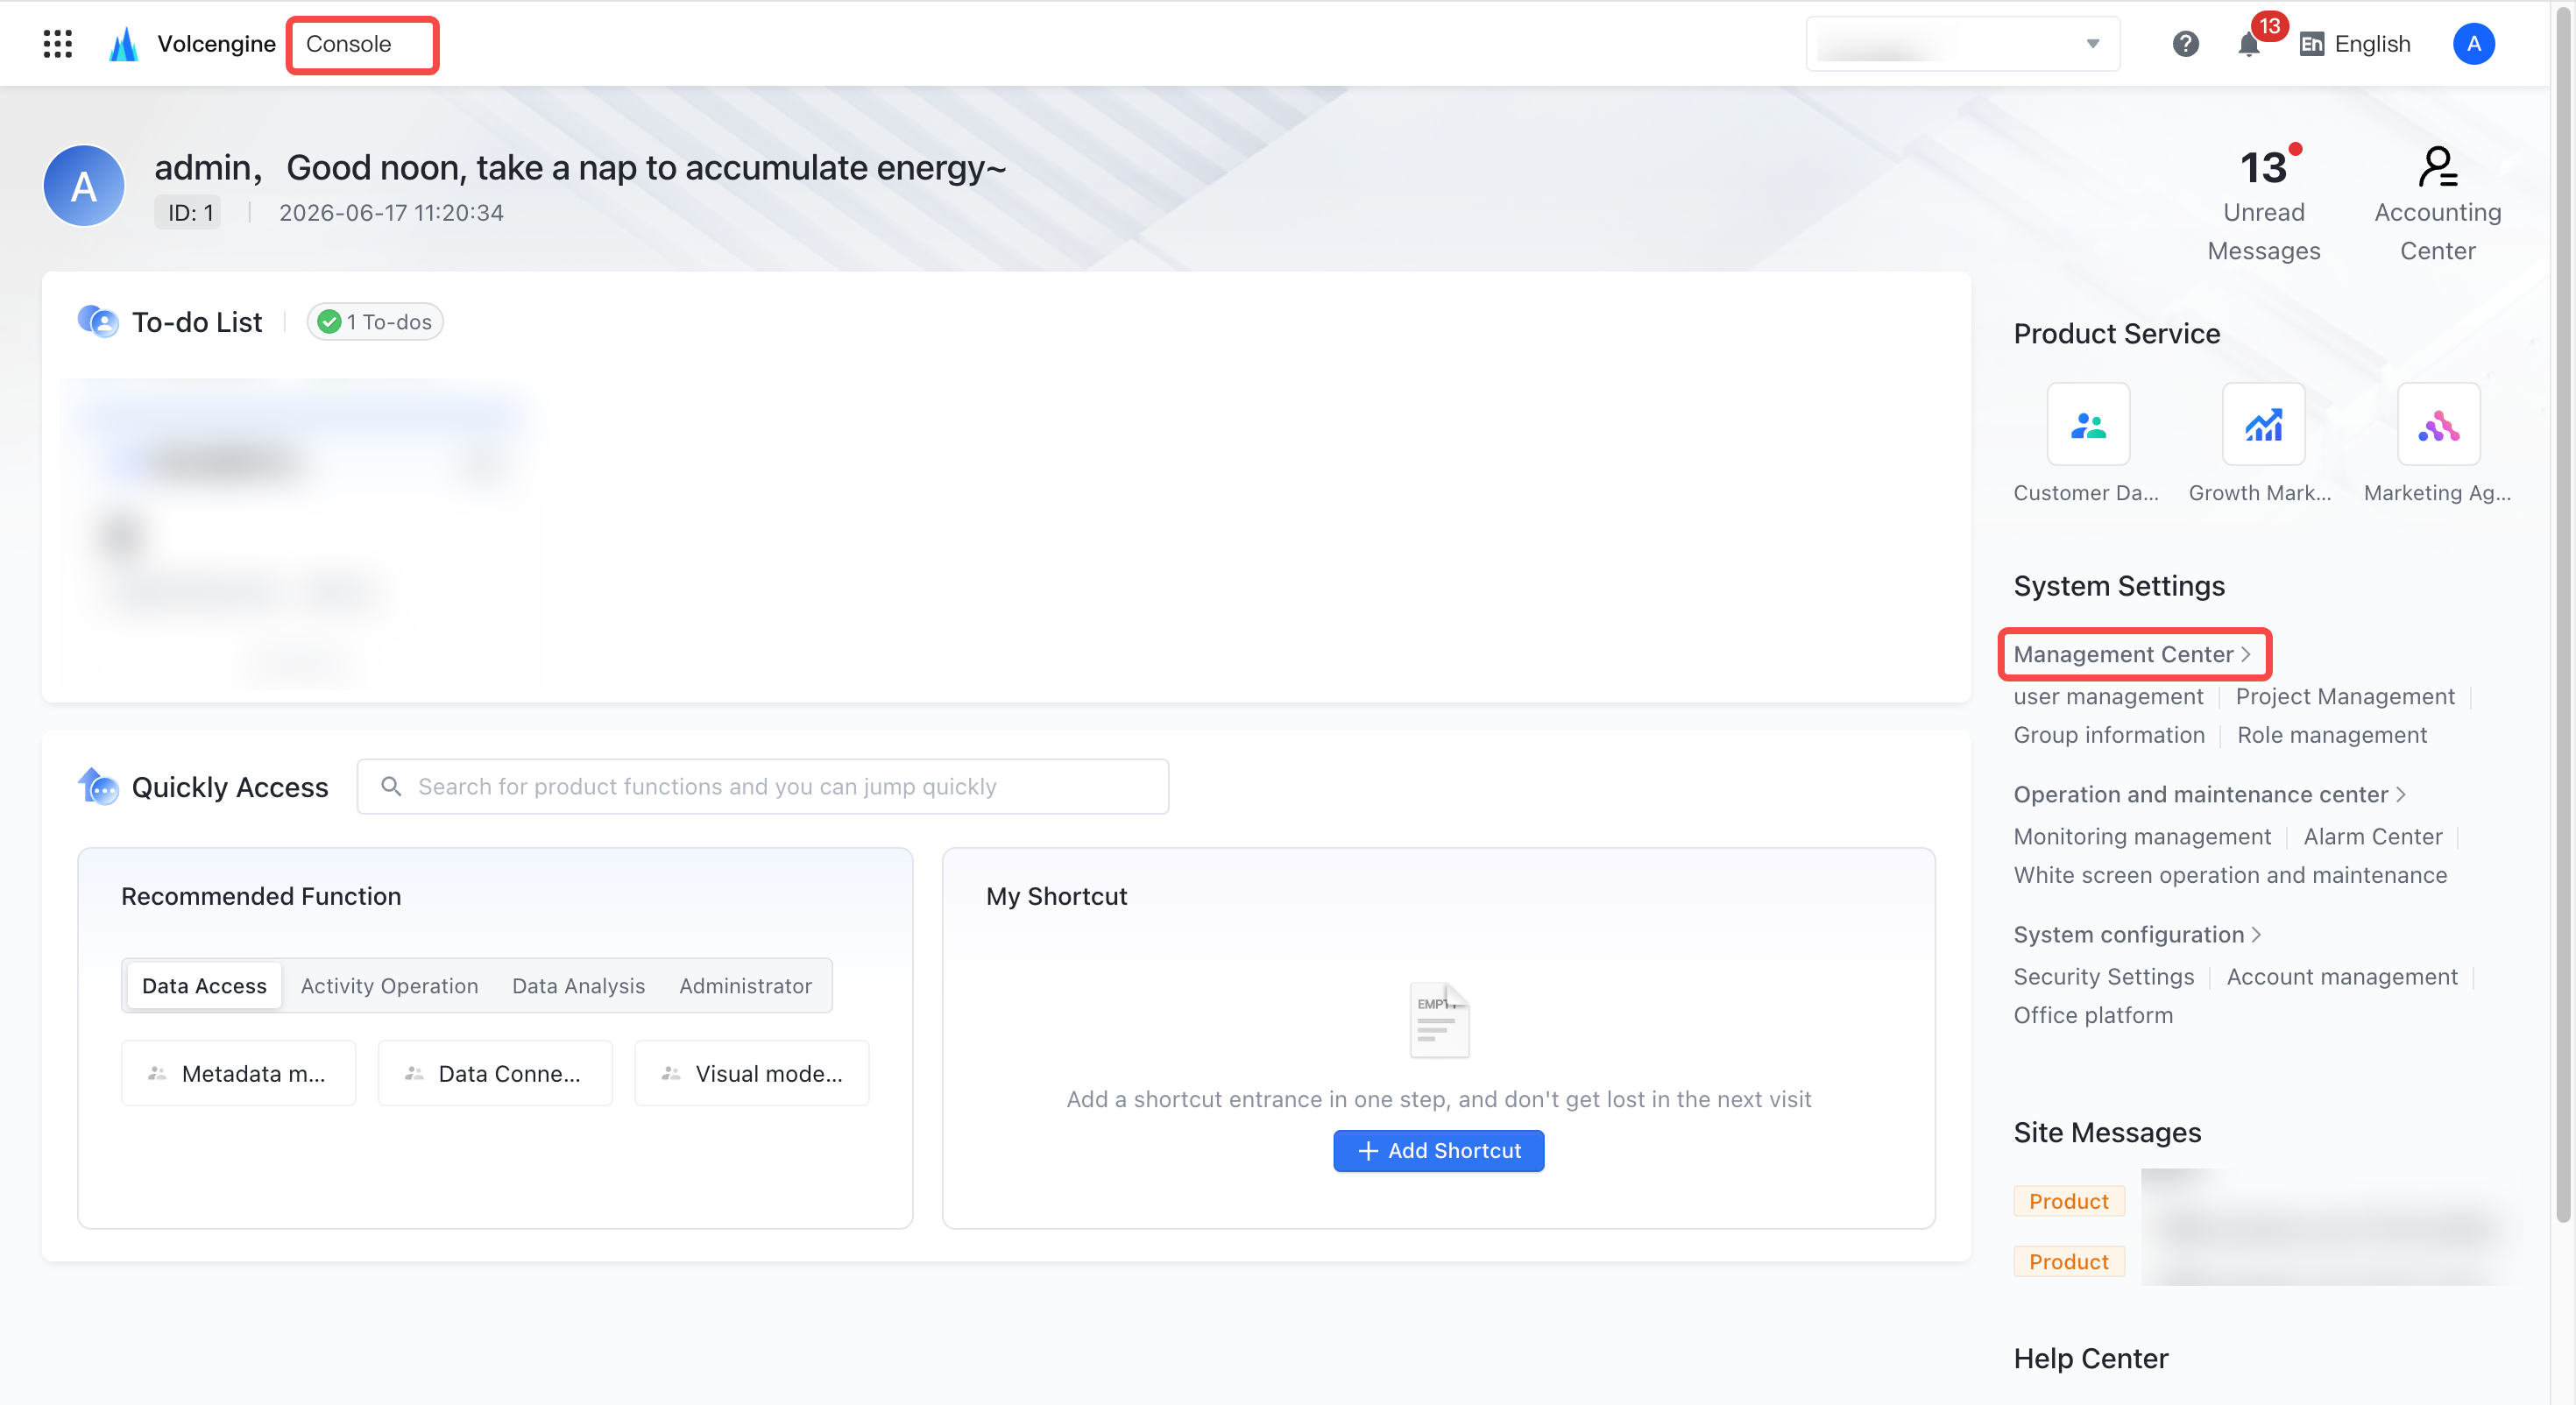Viewport: 2576px width, 1405px height.
Task: Switch language via English selector
Action: click(2354, 43)
